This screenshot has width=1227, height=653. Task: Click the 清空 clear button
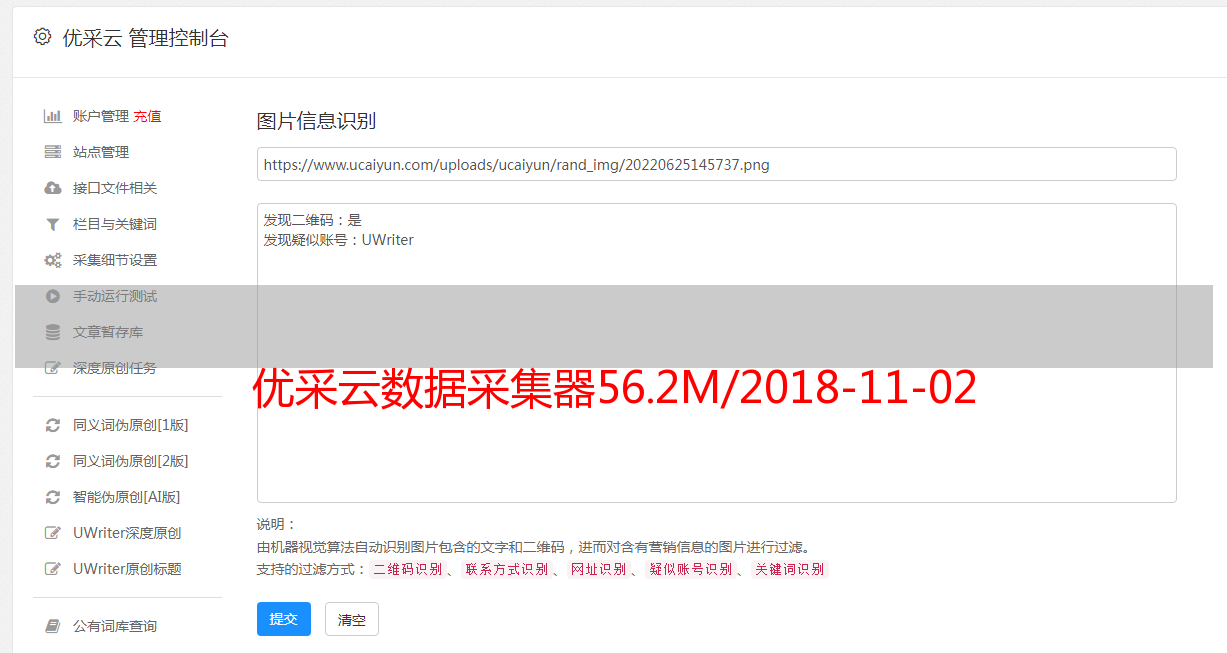tap(352, 619)
